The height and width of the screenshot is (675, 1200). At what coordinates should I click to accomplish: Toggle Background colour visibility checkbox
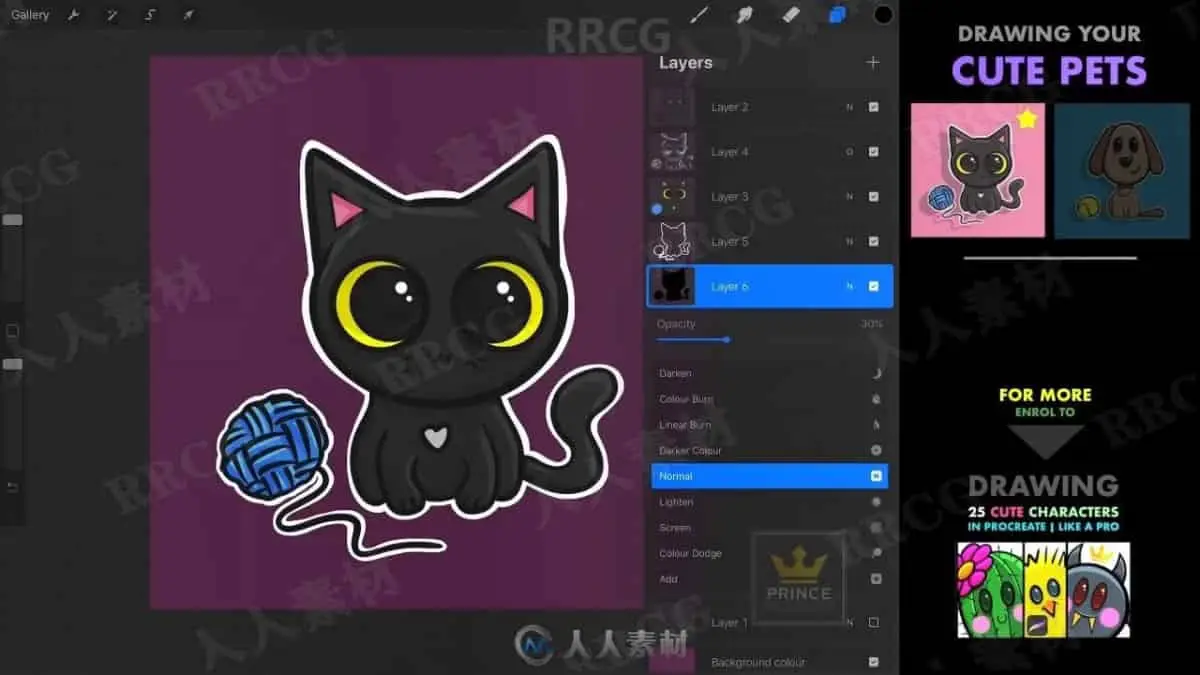point(873,662)
